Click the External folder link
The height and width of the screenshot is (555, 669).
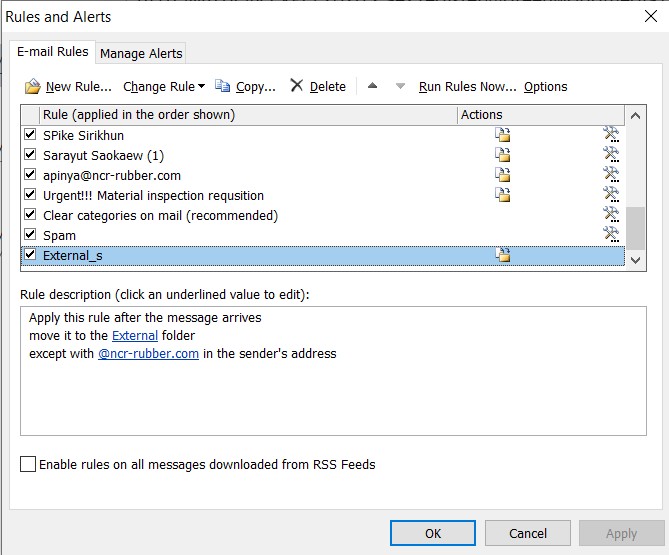click(x=134, y=336)
